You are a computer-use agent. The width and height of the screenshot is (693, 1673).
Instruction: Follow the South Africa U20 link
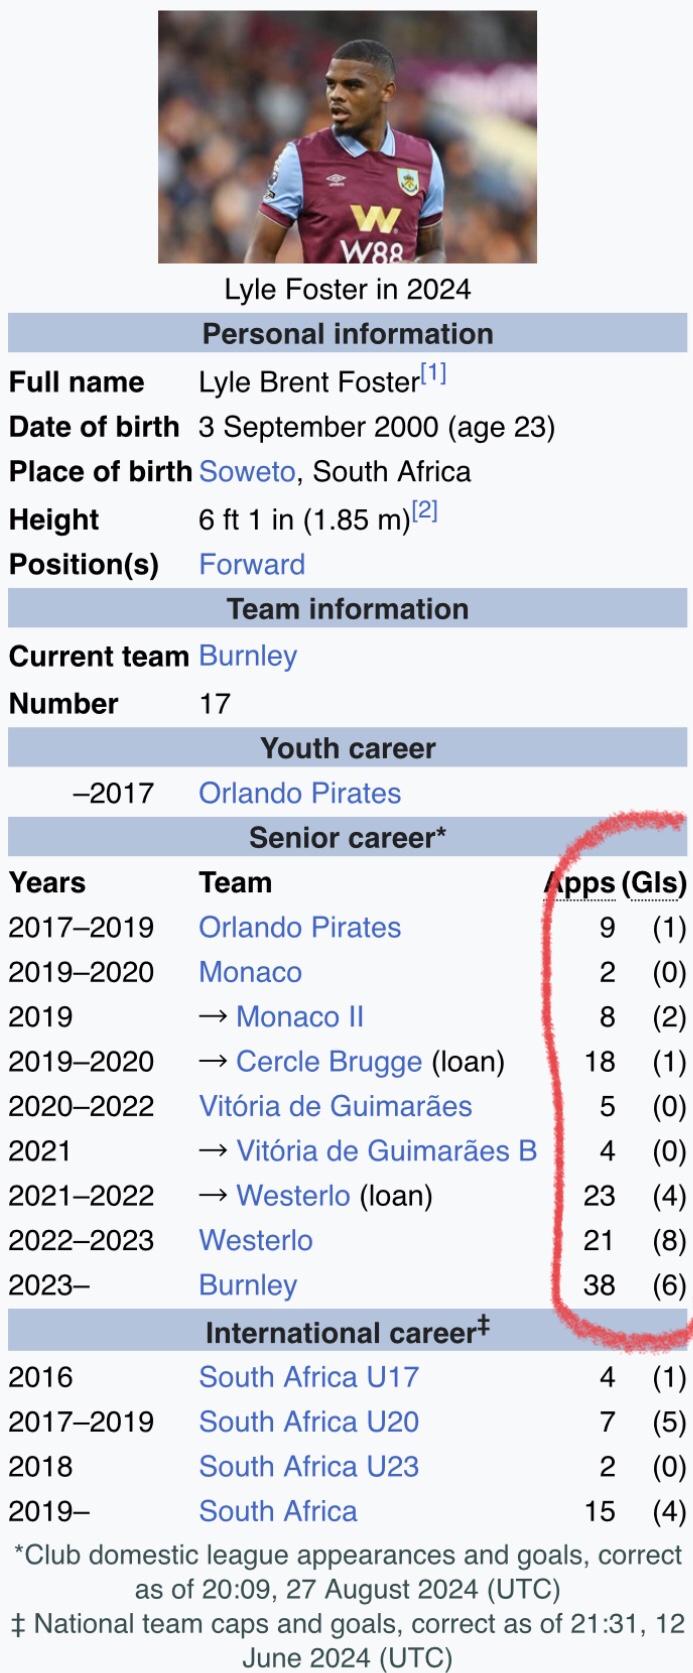pos(309,1422)
